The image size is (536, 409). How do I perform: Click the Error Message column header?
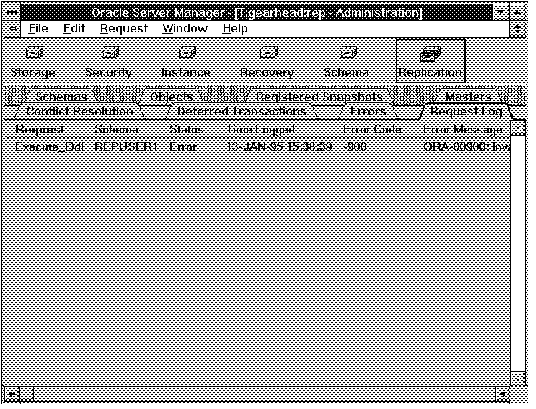tap(463, 130)
